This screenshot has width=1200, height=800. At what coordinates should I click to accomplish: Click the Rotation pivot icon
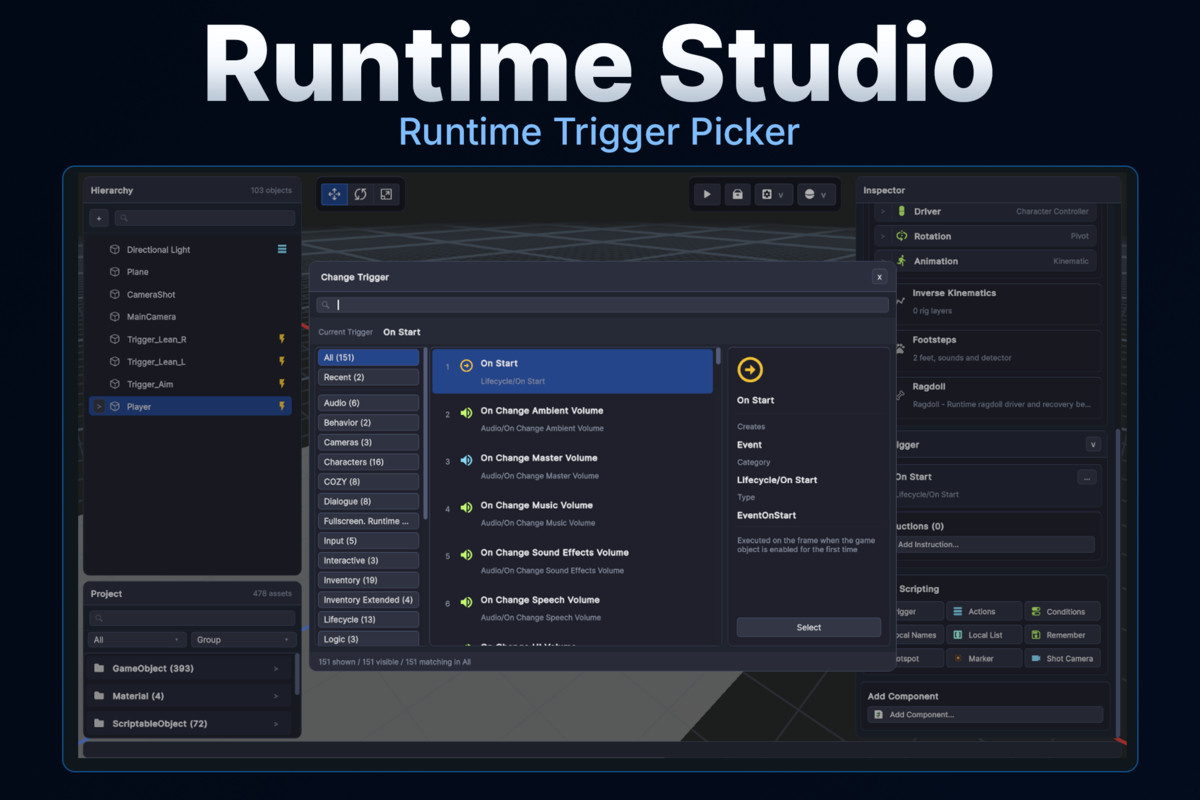pos(901,236)
